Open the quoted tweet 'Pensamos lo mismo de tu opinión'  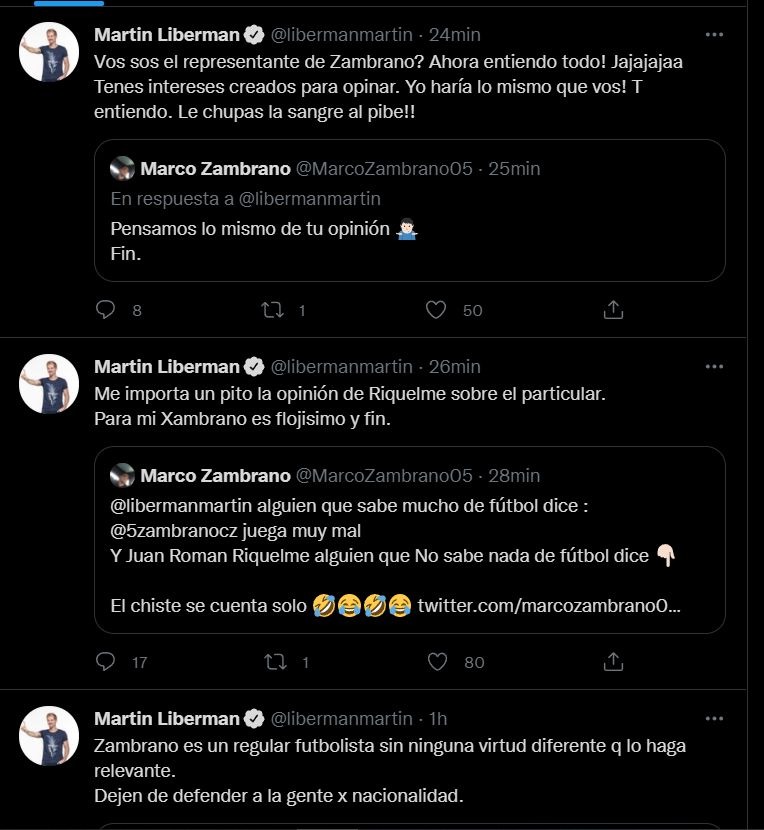tap(410, 211)
